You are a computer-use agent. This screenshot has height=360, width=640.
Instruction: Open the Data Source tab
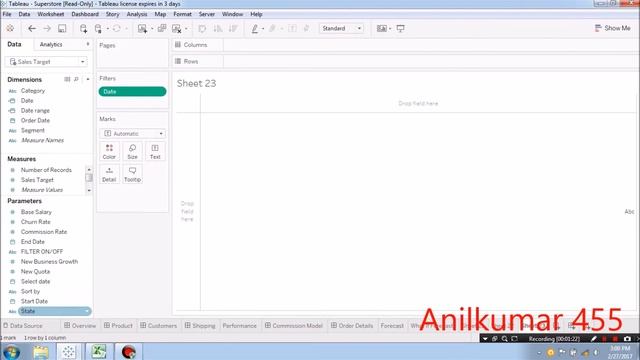23,325
